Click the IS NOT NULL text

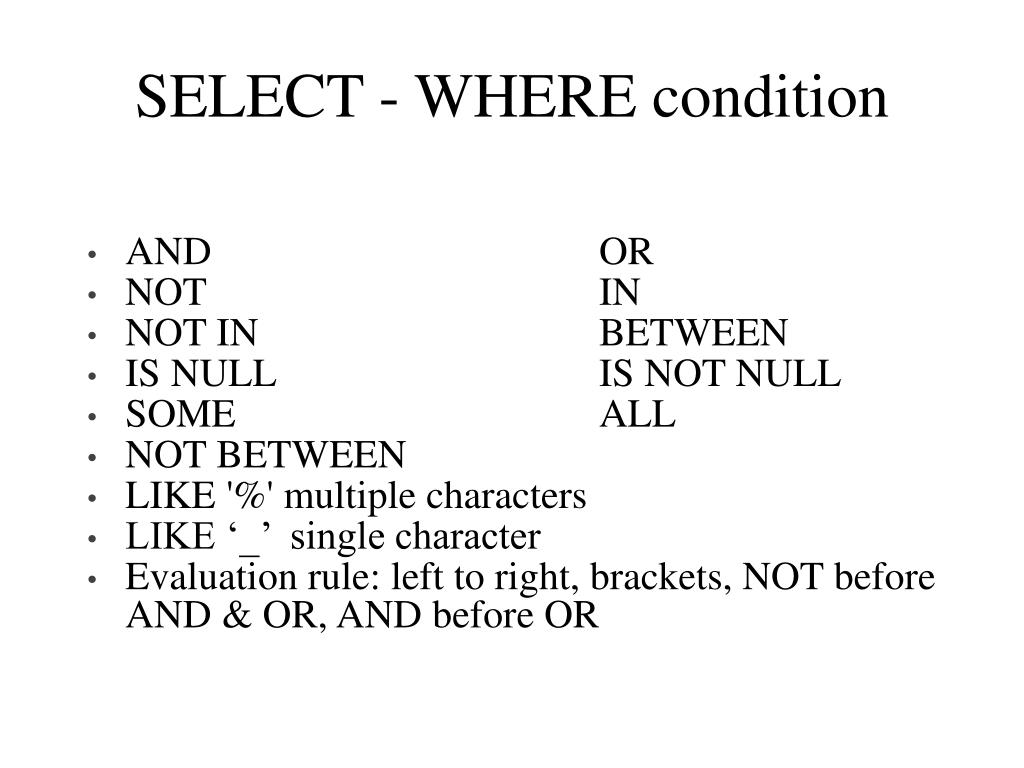(x=720, y=374)
